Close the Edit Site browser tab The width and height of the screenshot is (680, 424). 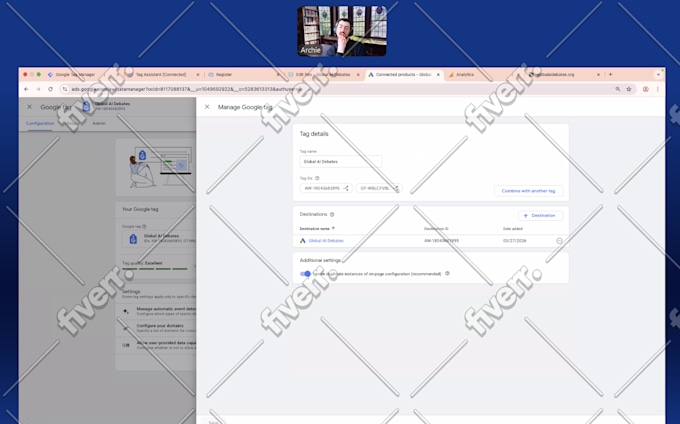click(x=358, y=75)
